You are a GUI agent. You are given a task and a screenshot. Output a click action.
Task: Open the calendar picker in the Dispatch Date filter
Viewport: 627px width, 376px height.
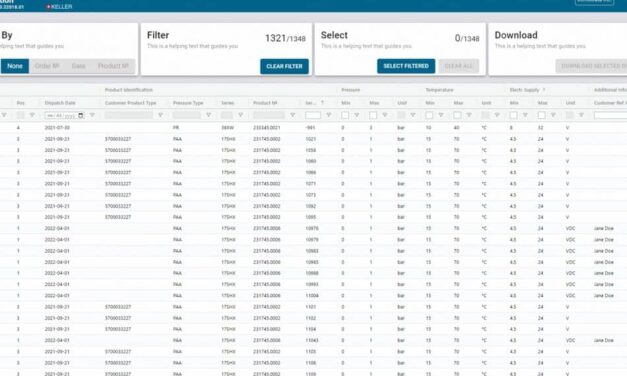81,115
